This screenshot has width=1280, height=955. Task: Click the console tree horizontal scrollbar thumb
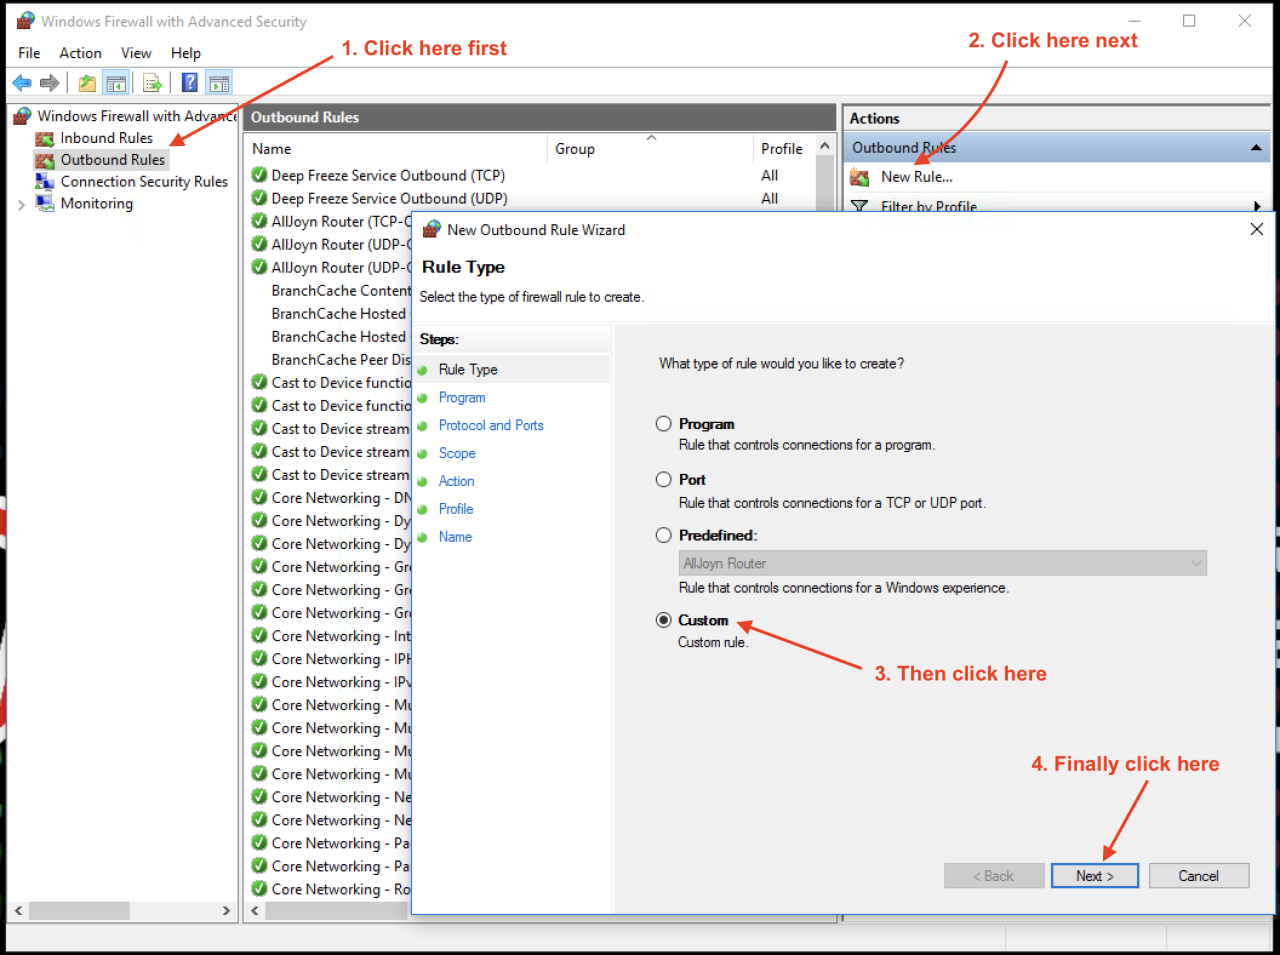tap(79, 911)
